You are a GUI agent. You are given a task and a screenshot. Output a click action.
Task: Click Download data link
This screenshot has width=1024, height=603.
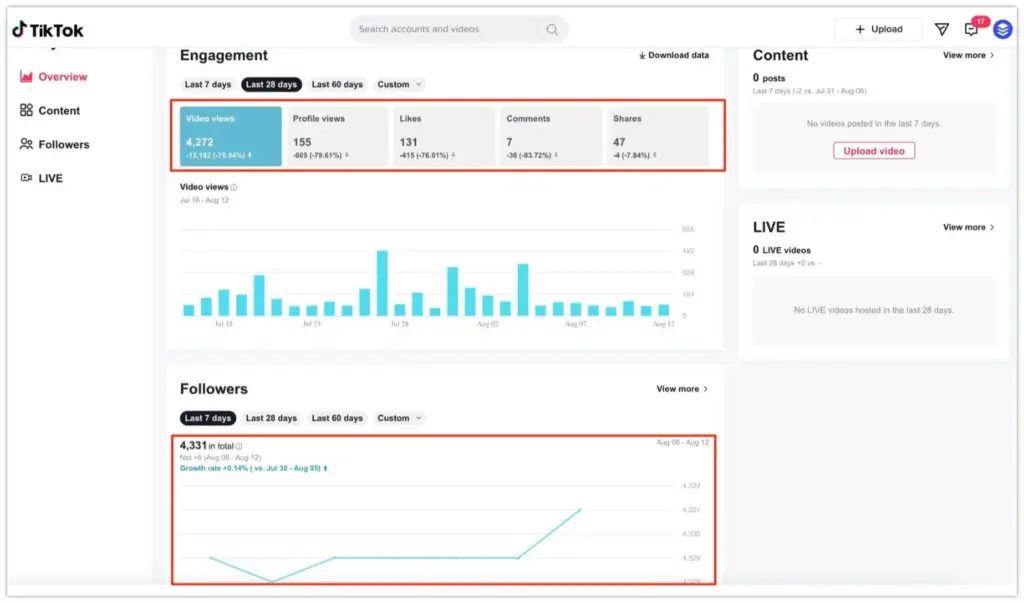(674, 56)
